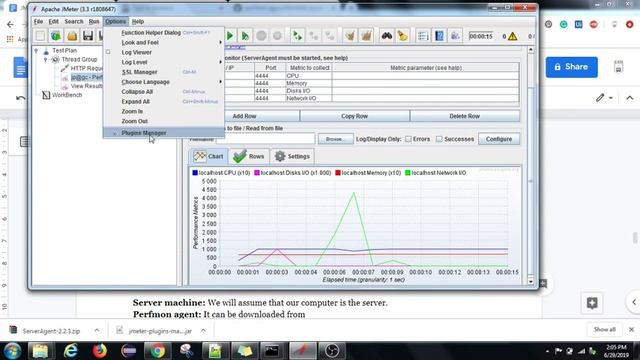Screen dimensions: 640x360
Task: Save the test plan with the floppy icon
Action: pos(88,36)
